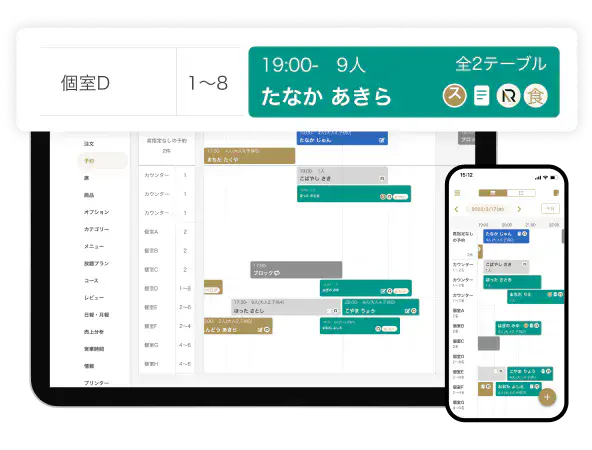The width and height of the screenshot is (592, 450).
Task: Tap the 今日 today button on phone
Action: pyautogui.click(x=550, y=209)
